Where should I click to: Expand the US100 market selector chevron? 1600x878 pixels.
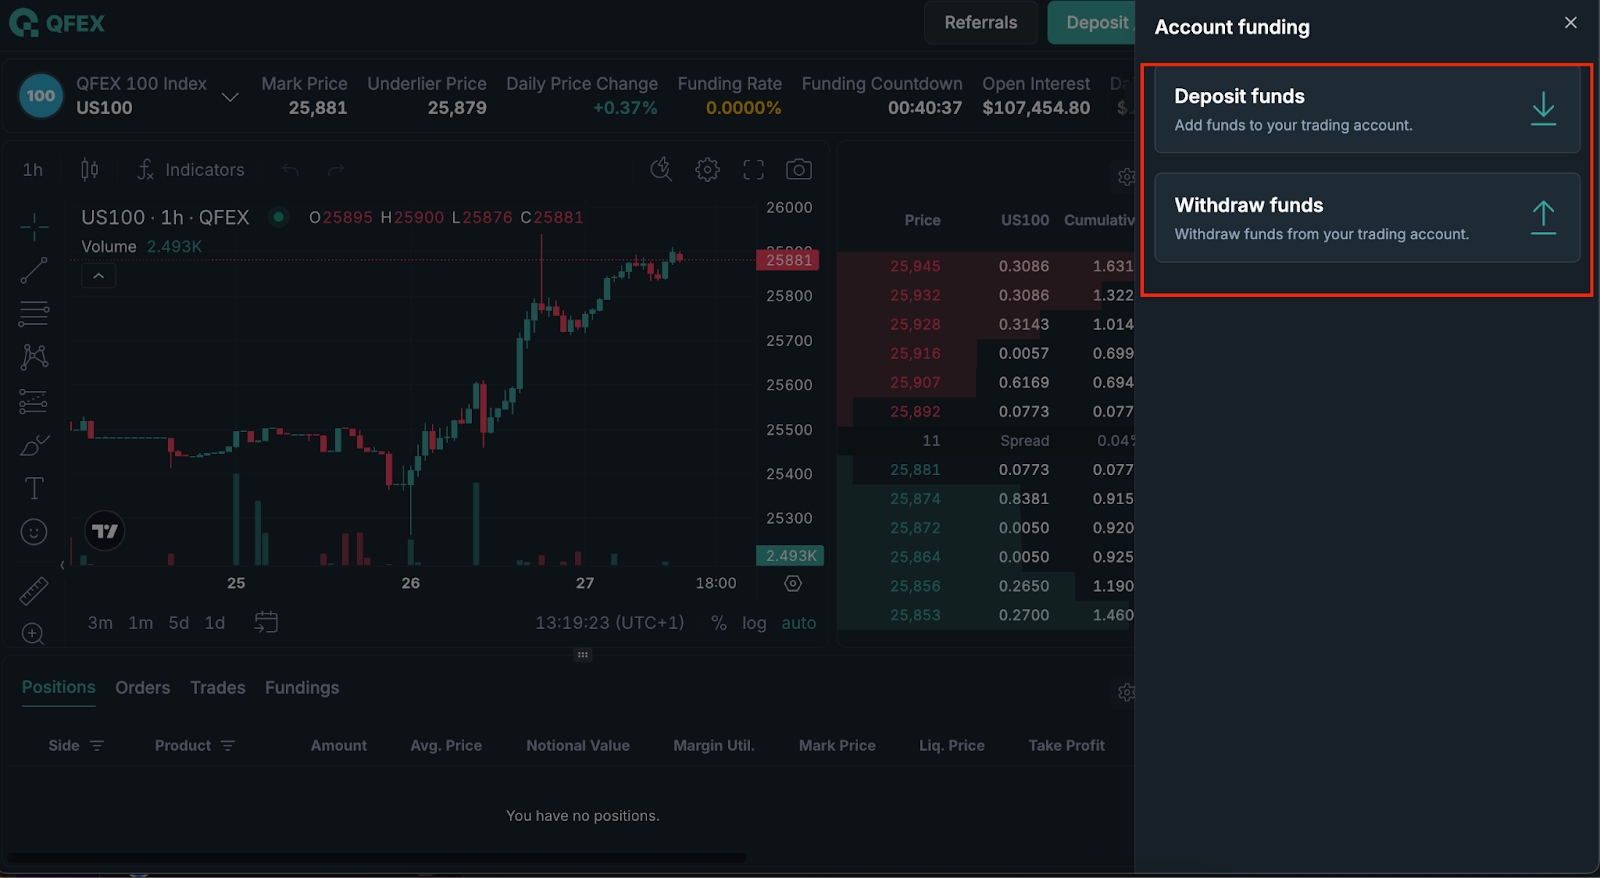tap(230, 97)
